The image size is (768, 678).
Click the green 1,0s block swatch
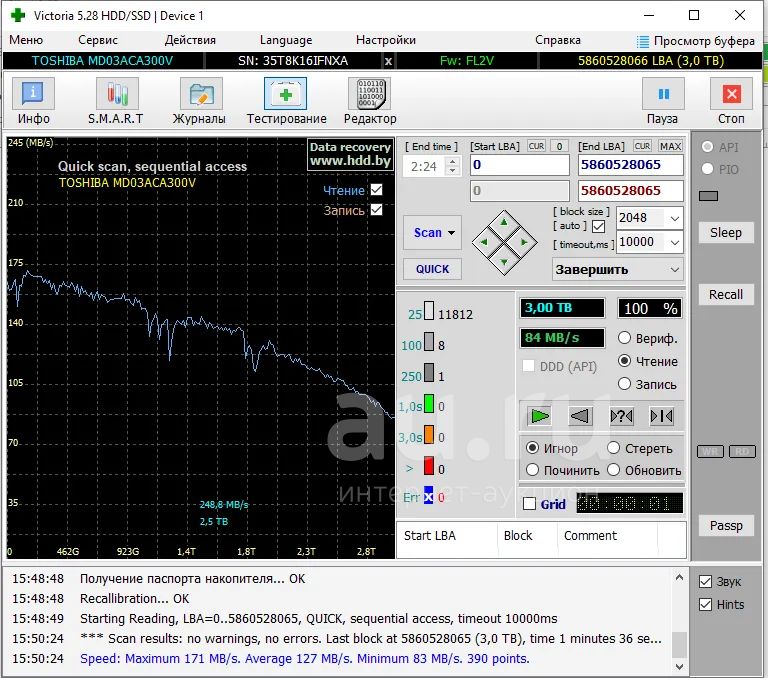click(429, 404)
